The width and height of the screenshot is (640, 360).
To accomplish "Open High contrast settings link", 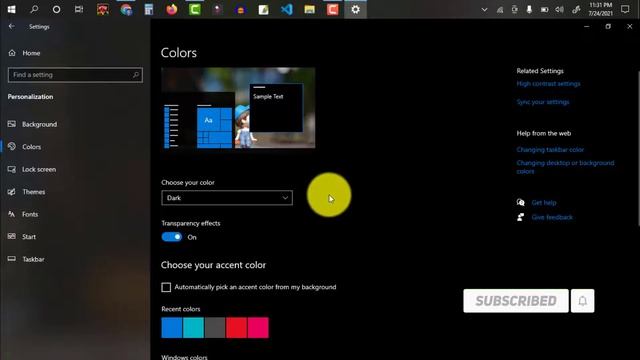I will point(548,84).
